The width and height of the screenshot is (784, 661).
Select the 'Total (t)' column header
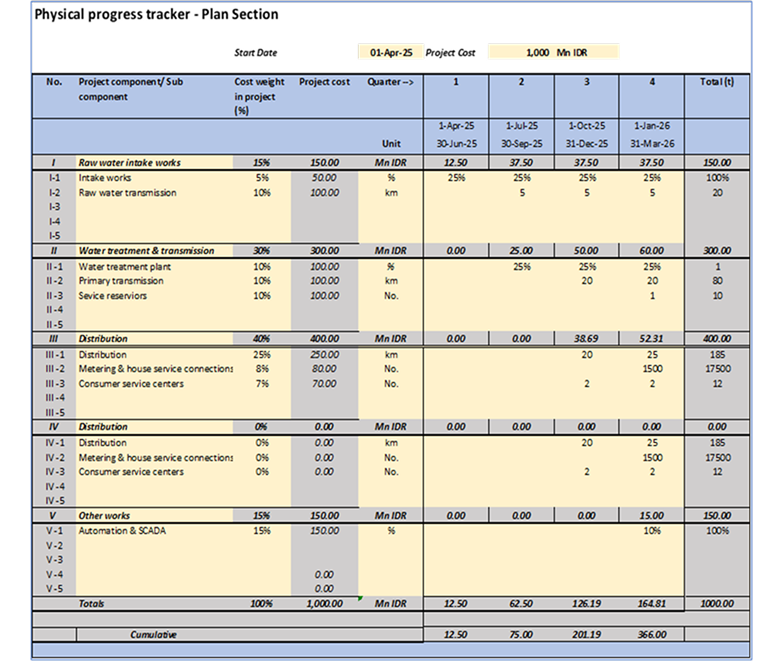[x=716, y=82]
